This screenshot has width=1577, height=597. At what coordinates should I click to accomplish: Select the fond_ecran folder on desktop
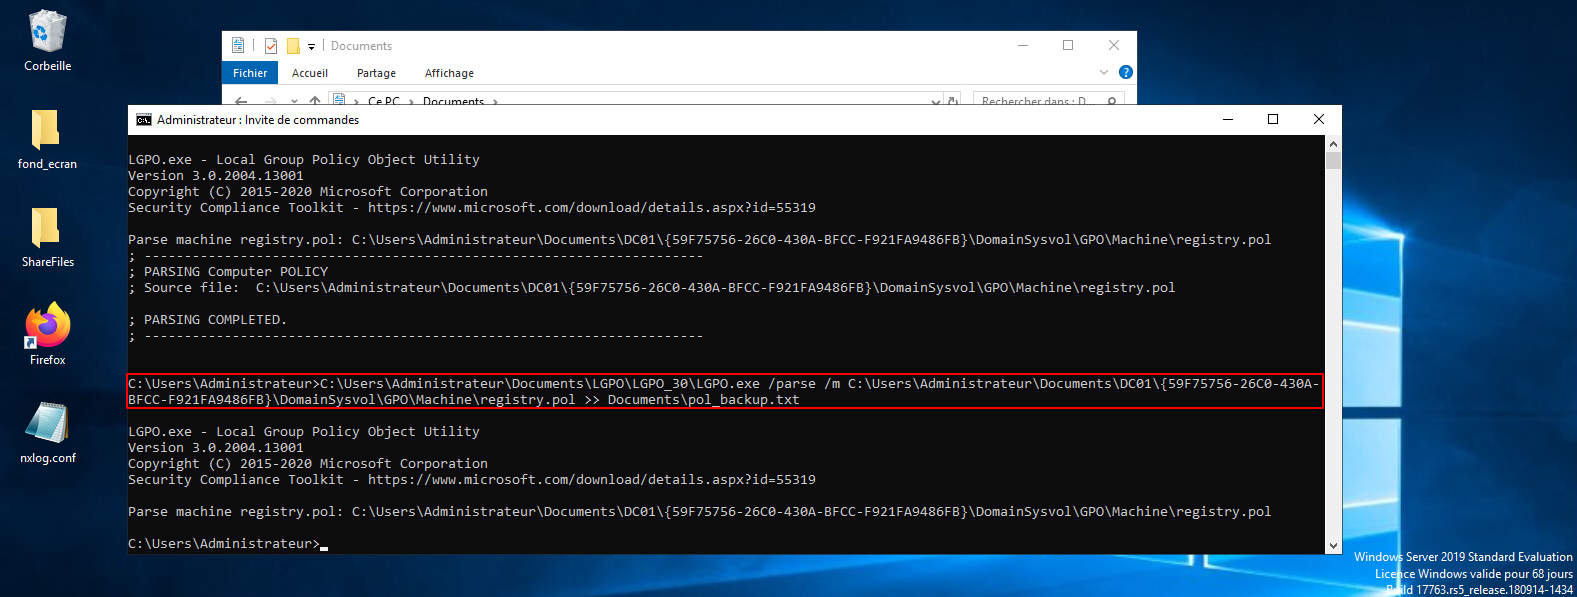click(x=47, y=130)
